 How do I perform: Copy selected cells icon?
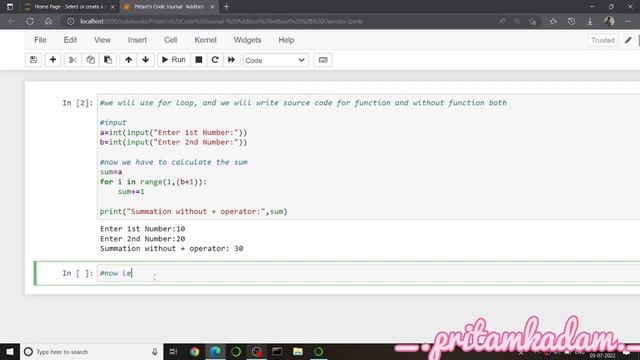pyautogui.click(x=90, y=60)
